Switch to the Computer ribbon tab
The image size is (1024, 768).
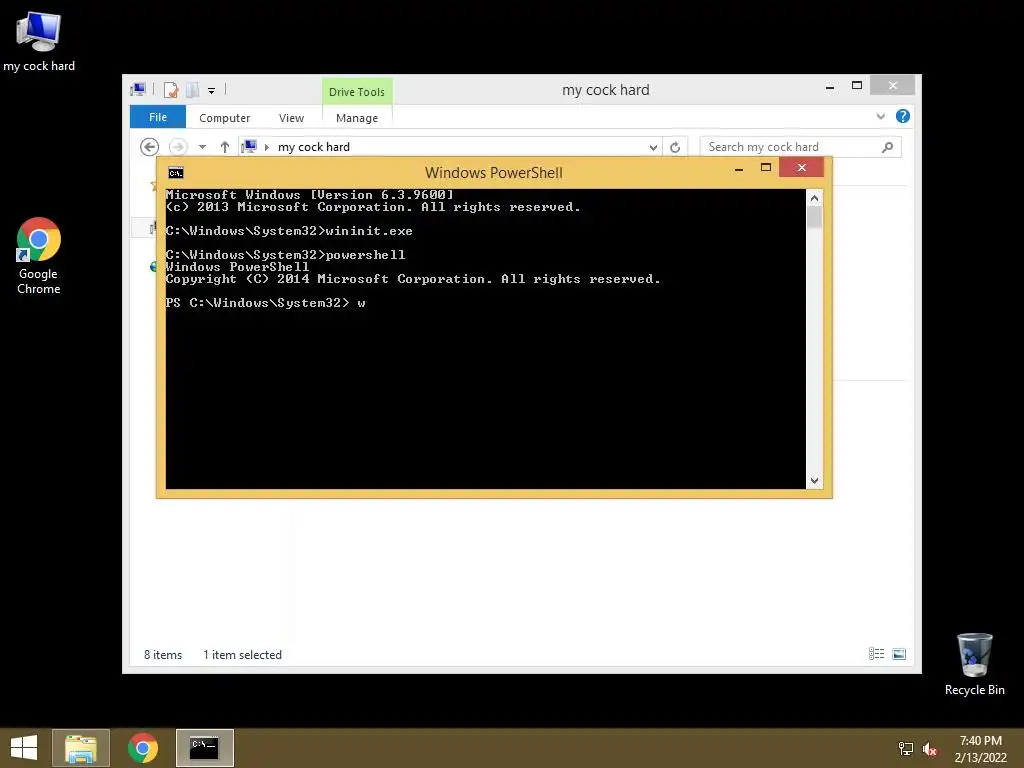(x=225, y=118)
